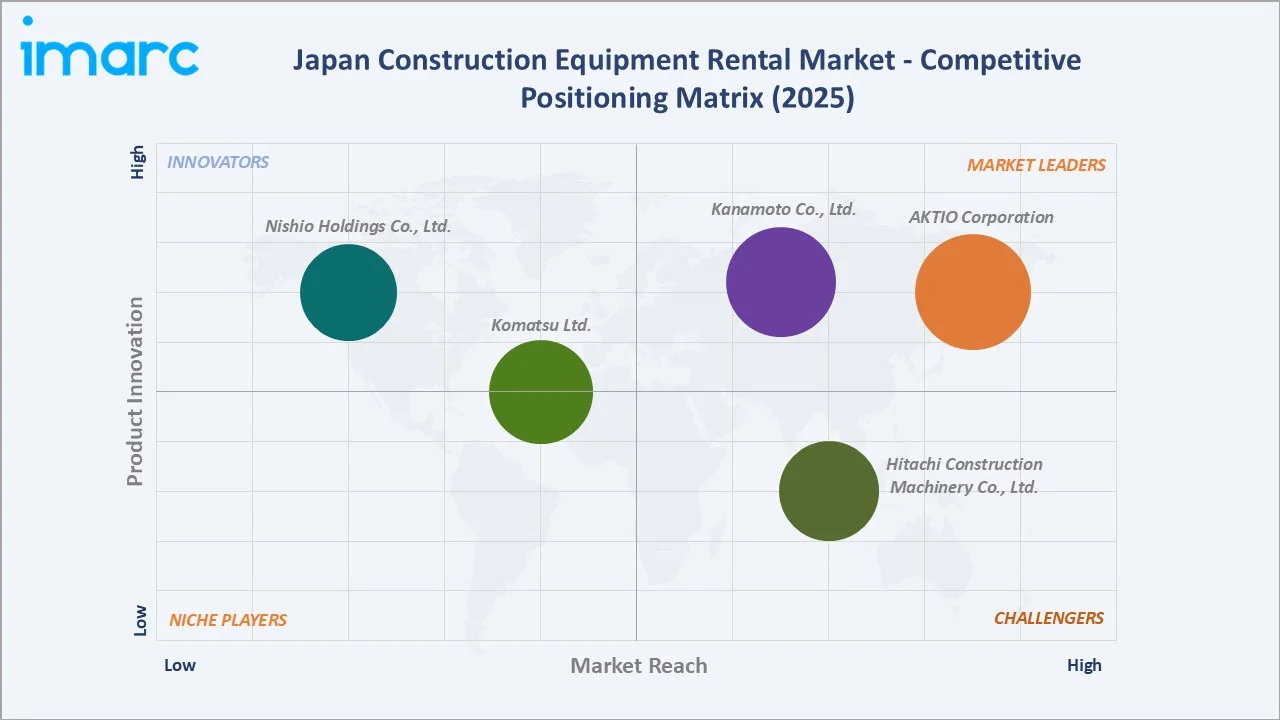Click the INNOVATORS quadrant label
Screen dimensions: 1280x720
pyautogui.click(x=218, y=162)
